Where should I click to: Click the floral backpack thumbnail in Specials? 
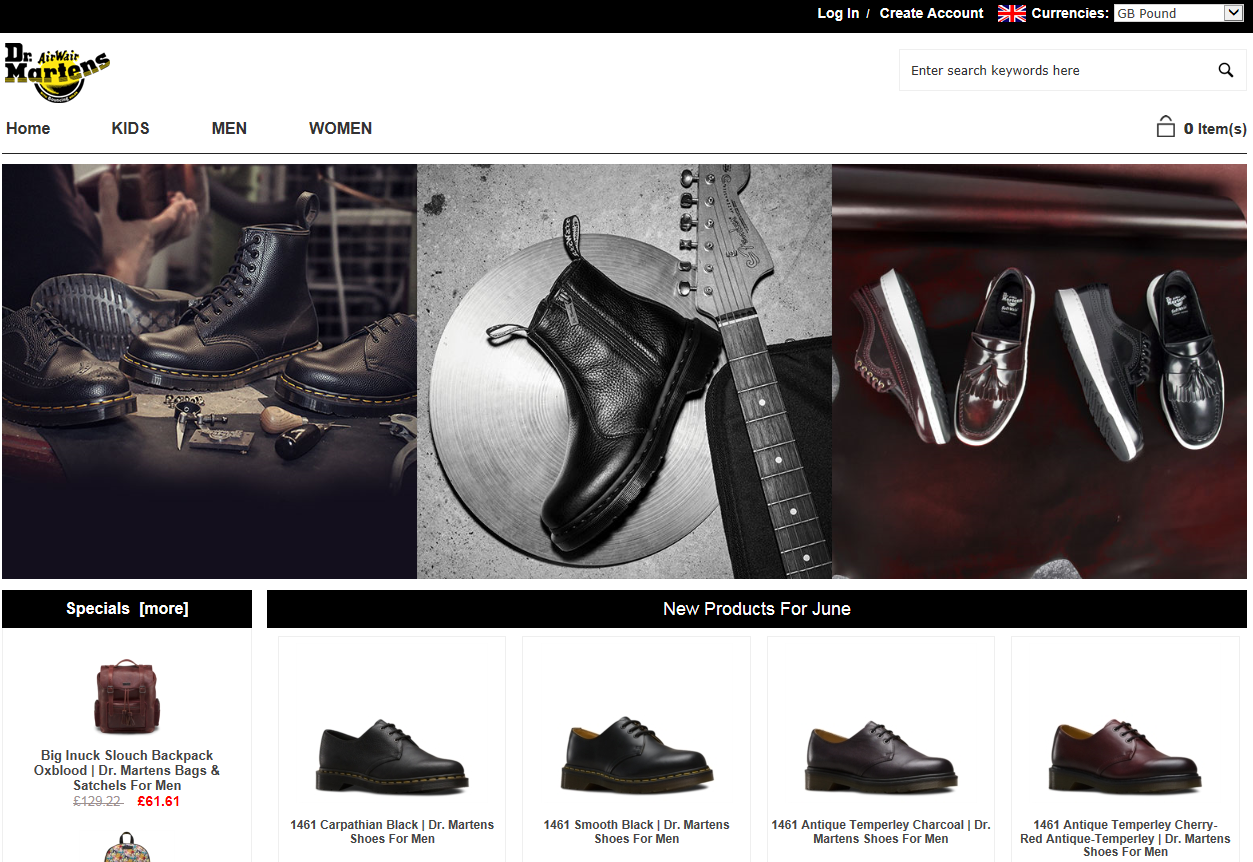127,847
